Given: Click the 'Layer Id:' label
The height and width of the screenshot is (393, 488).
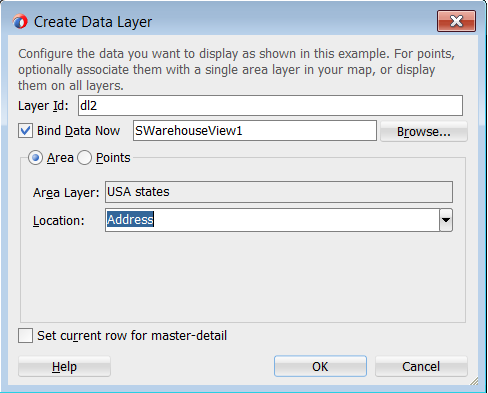Looking at the screenshot, I should click(x=43, y=106).
